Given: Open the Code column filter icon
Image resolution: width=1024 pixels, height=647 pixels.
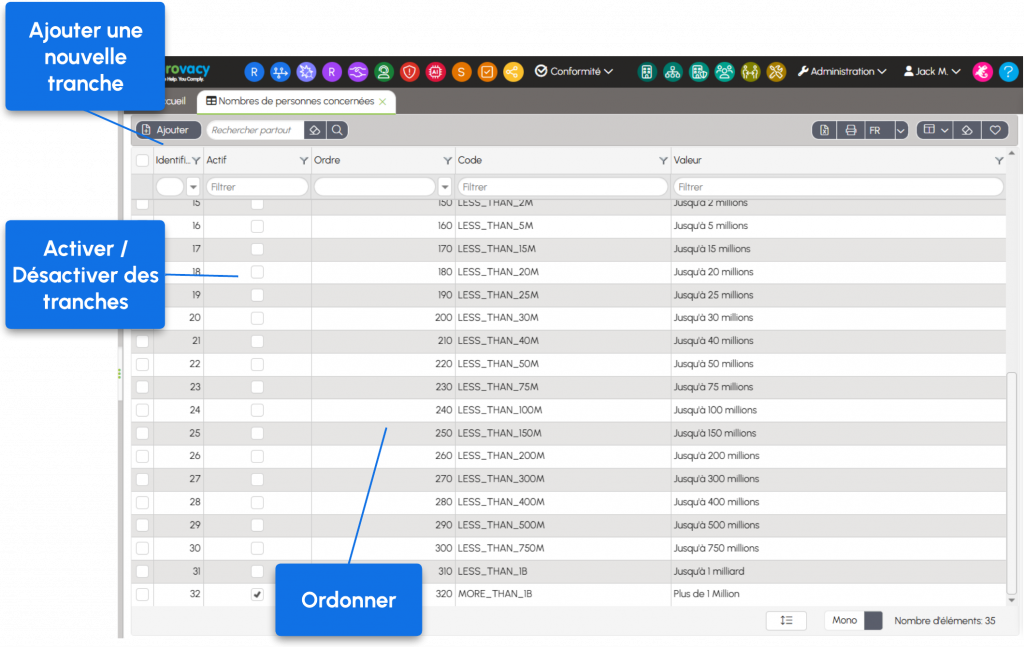Looking at the screenshot, I should click(x=663, y=161).
